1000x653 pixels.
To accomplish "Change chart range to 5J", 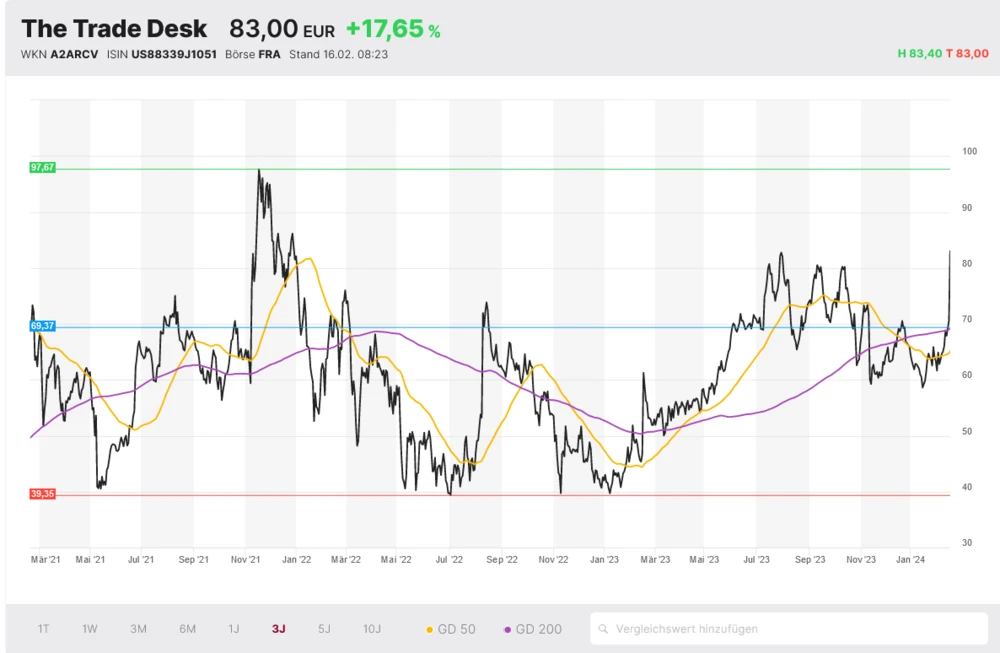I will [324, 629].
